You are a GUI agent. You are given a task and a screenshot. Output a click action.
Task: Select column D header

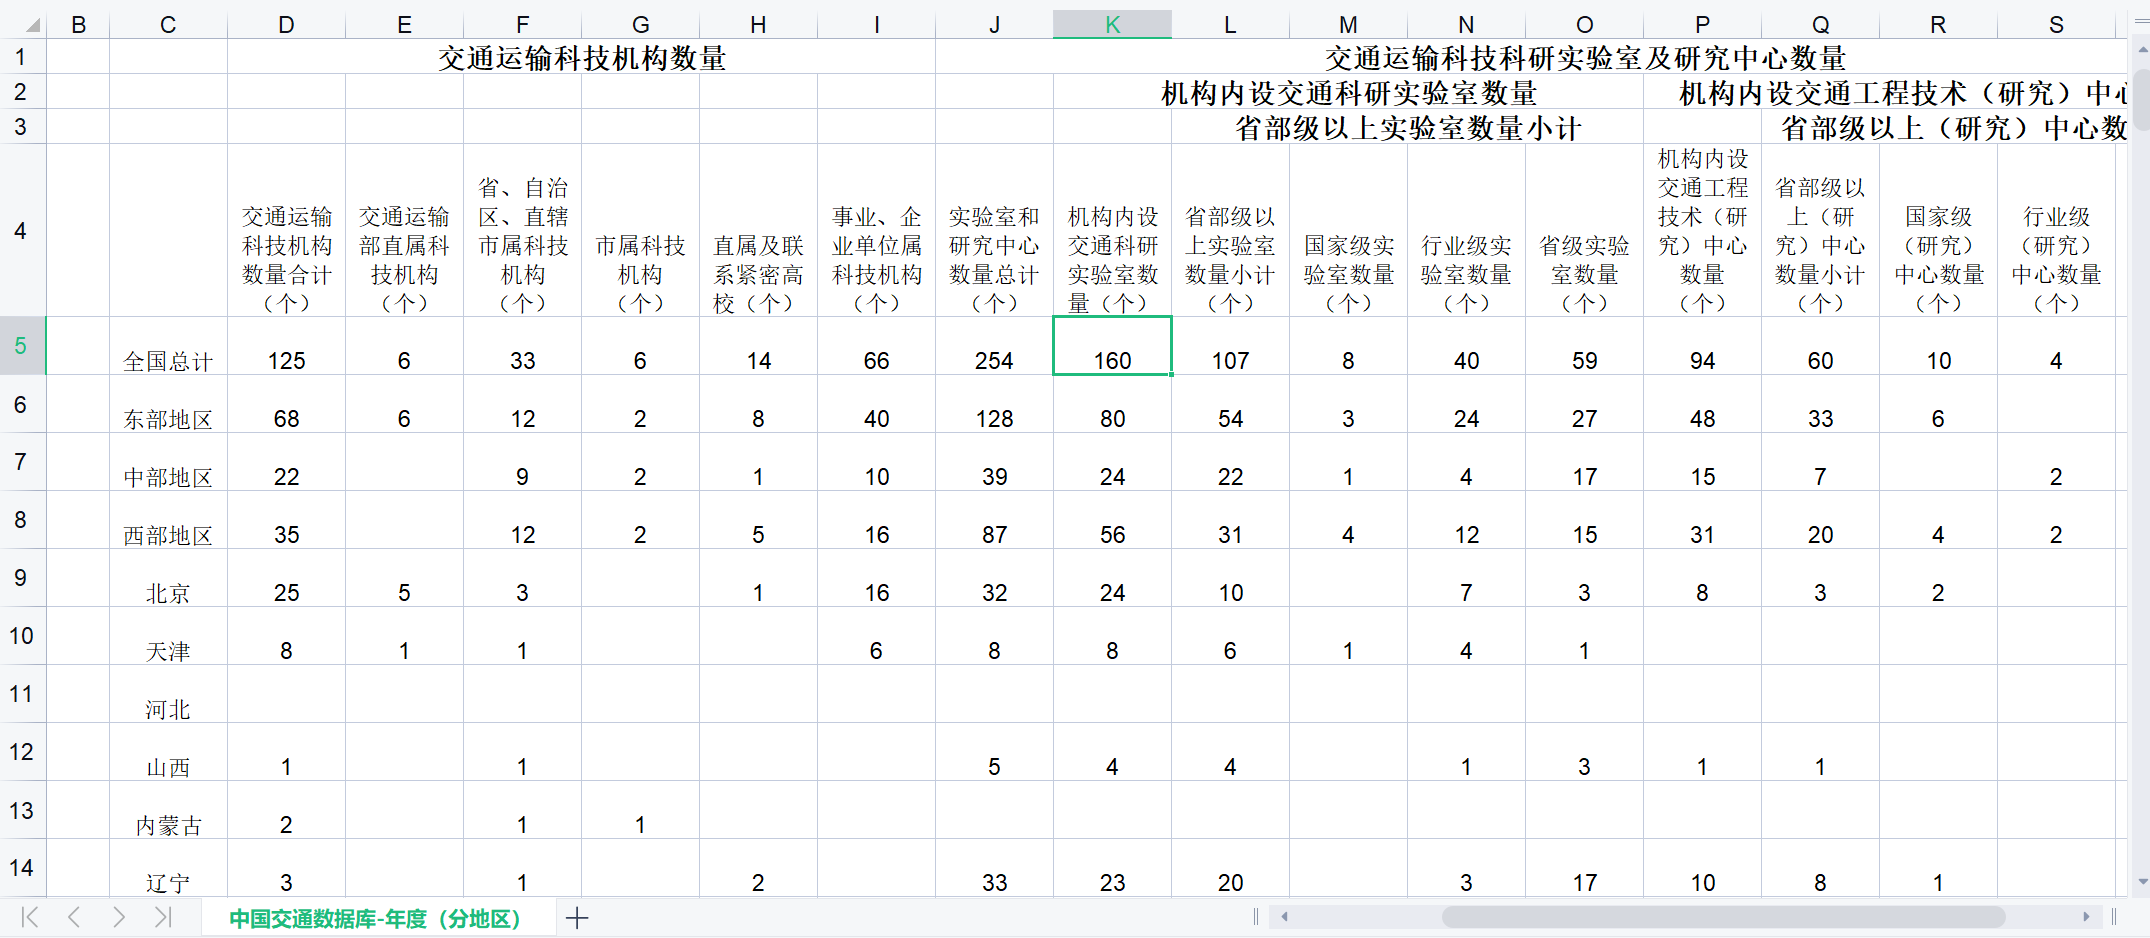(287, 25)
